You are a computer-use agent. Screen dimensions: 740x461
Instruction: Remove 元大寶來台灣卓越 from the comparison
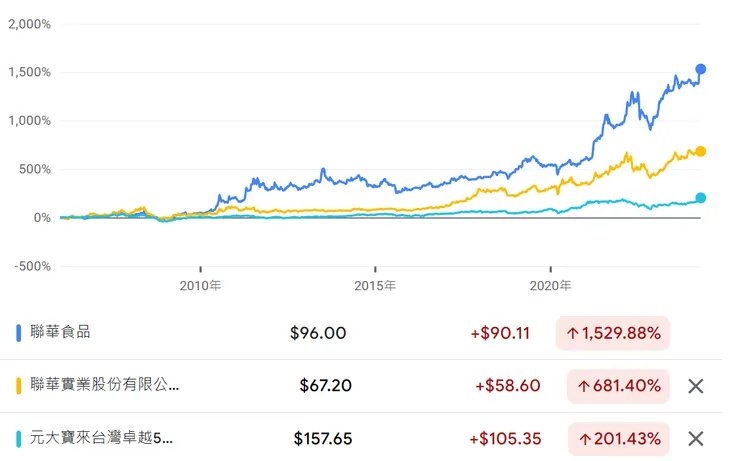(x=696, y=438)
